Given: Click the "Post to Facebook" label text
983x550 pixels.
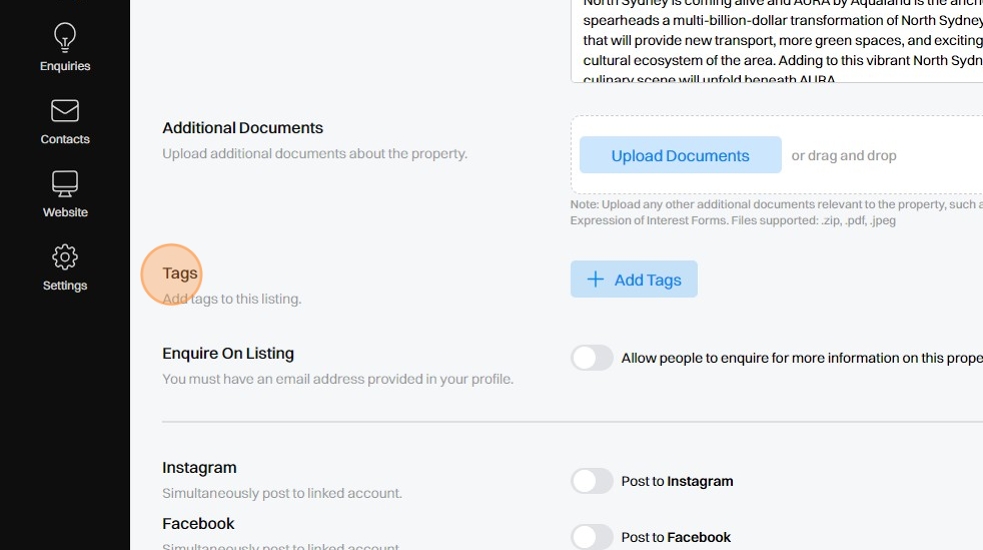Looking at the screenshot, I should tap(676, 537).
